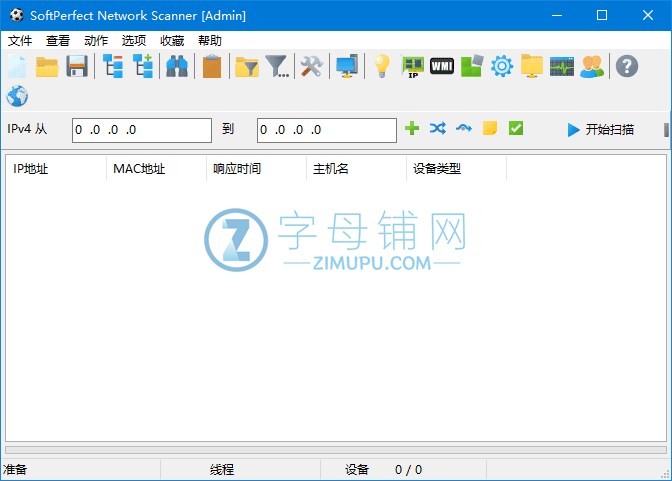The height and width of the screenshot is (481, 672).
Task: Click the green blocks icon
Action: 472,66
